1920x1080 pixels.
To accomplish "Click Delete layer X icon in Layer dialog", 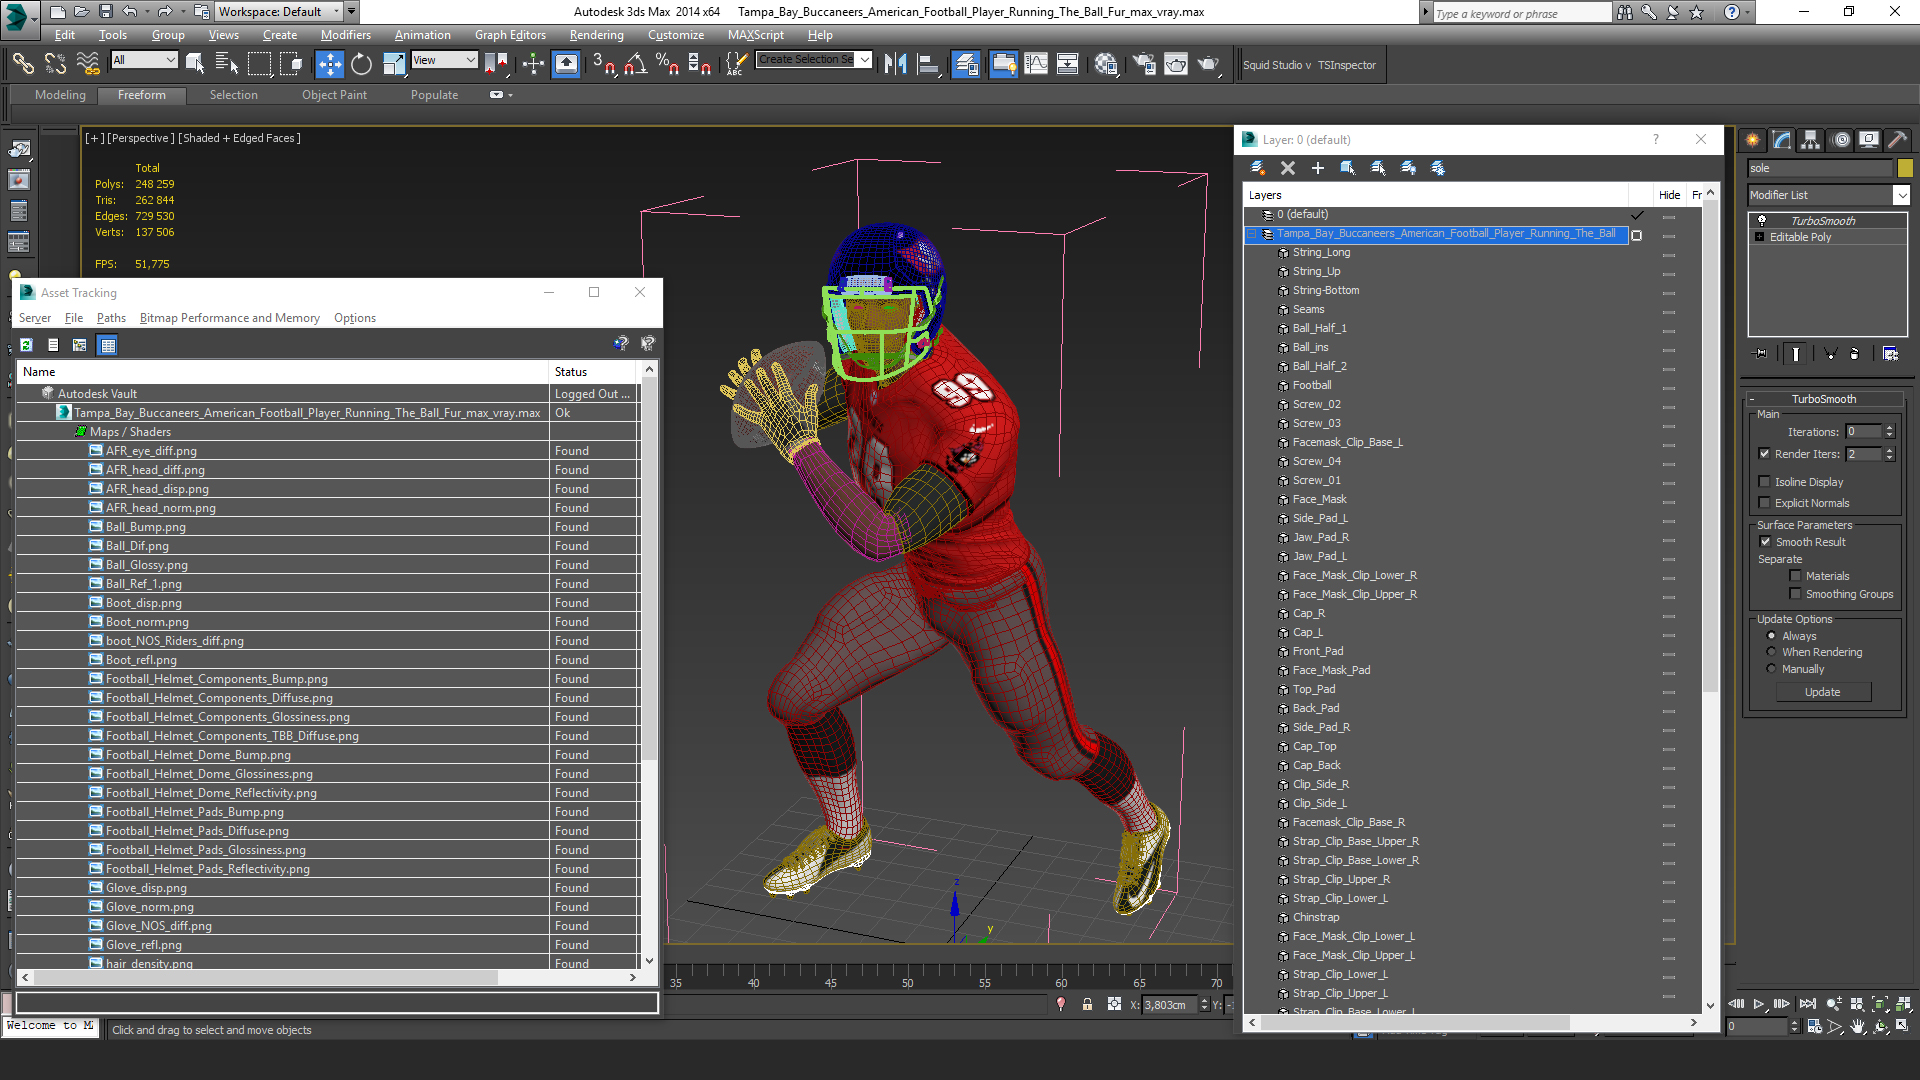I will click(x=1288, y=168).
